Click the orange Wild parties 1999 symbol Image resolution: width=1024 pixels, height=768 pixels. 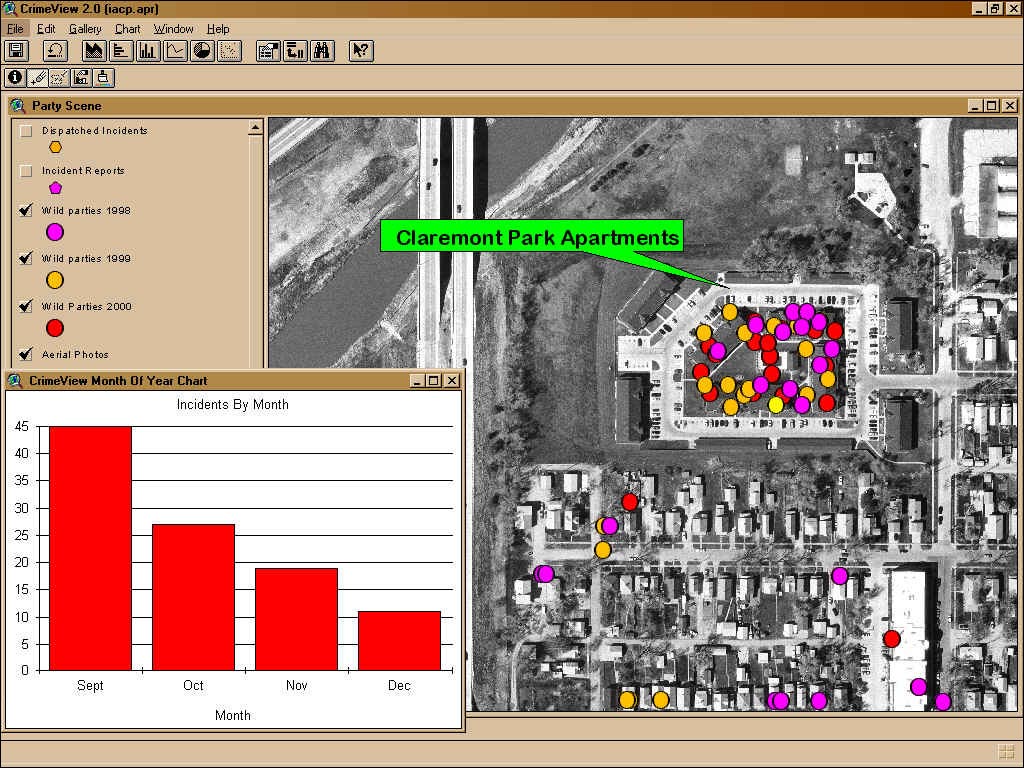pos(55,280)
